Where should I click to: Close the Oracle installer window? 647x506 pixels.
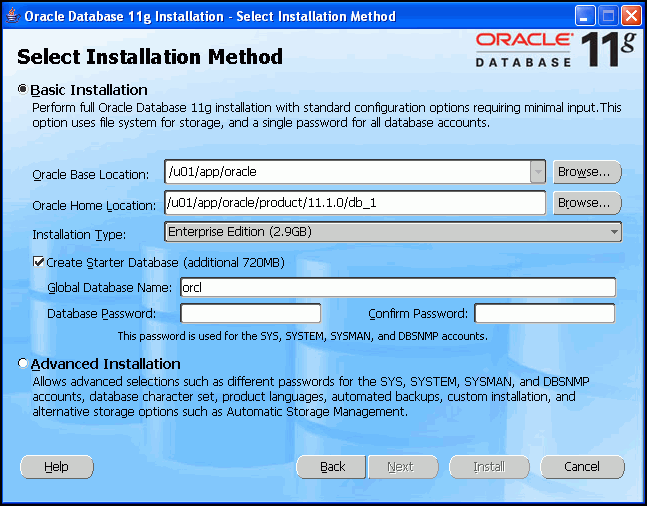pos(631,16)
